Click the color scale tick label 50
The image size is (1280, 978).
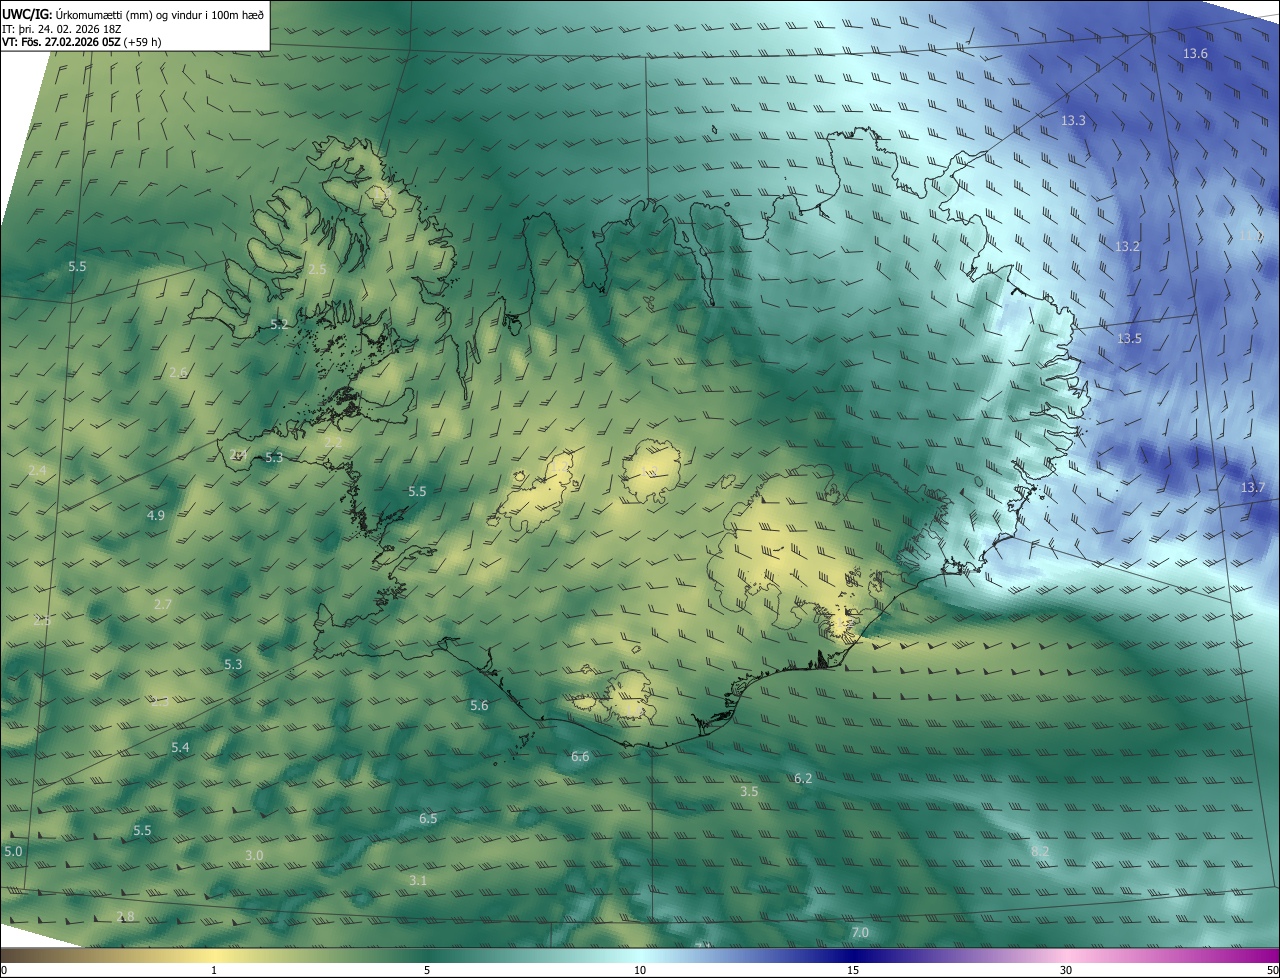click(x=1273, y=970)
